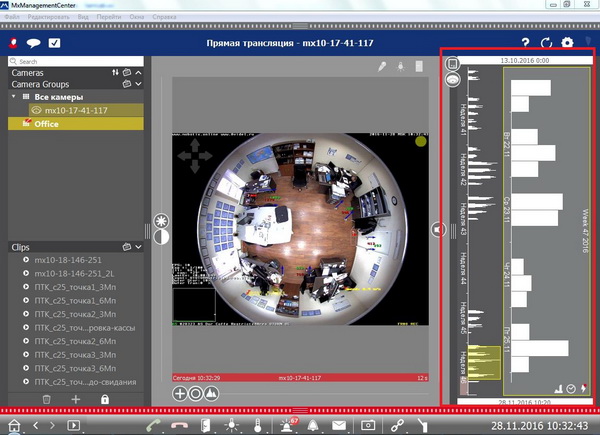Click the bell icon in bottom bar
600x435 pixels.
click(313, 425)
